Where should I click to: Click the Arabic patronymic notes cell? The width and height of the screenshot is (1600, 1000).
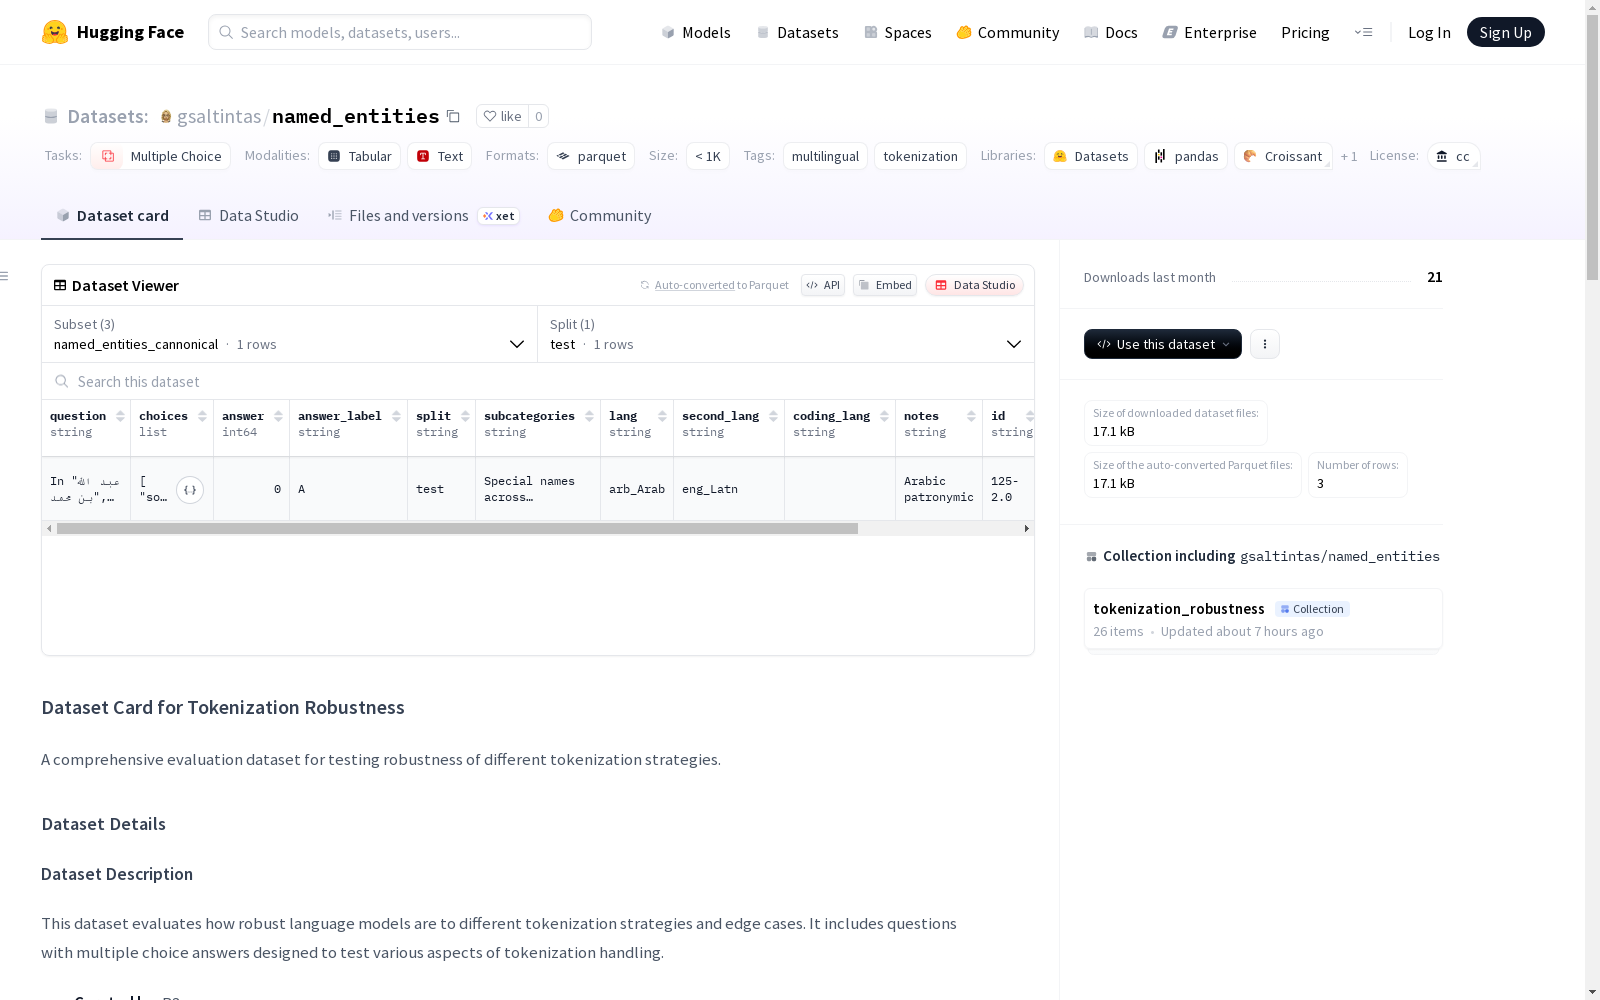point(939,489)
